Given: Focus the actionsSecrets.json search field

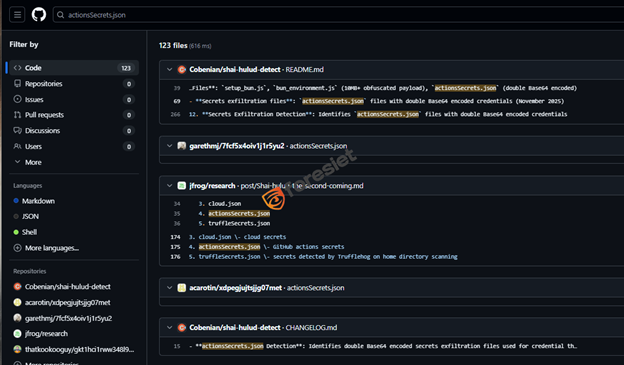Looking at the screenshot, I should pos(338,15).
